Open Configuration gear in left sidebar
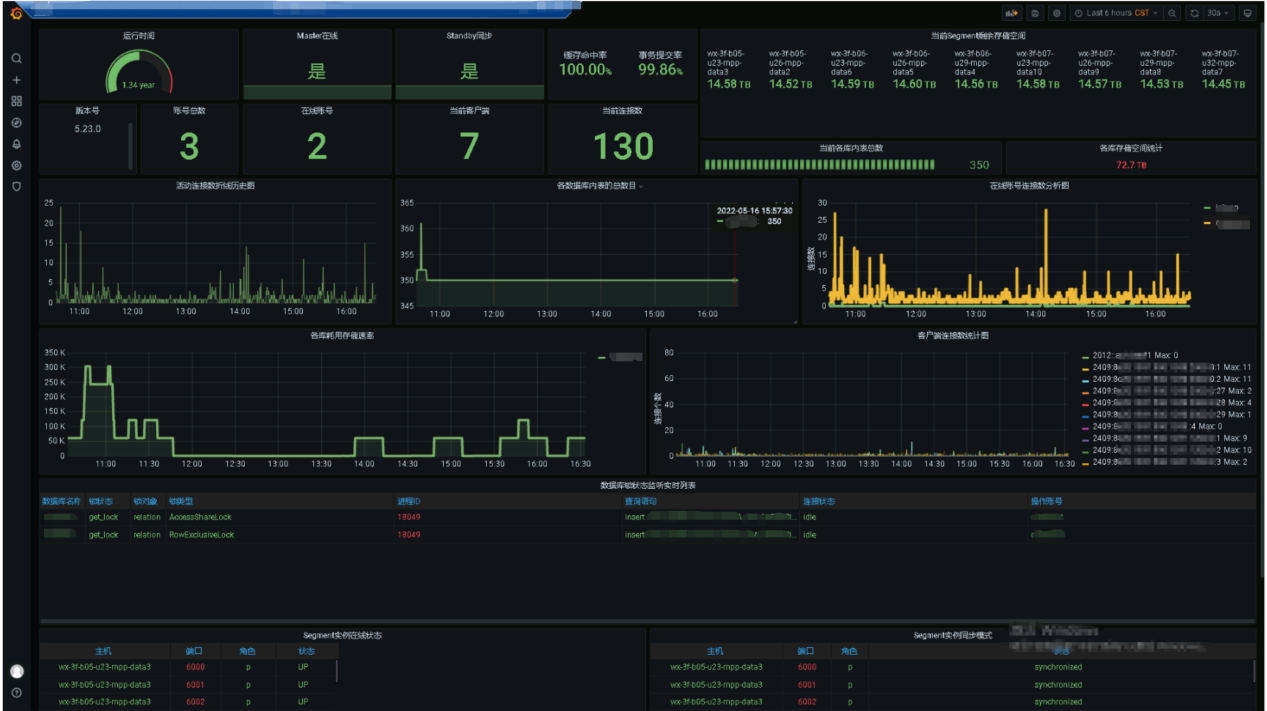Screen dimensions: 1267x711 coord(16,166)
